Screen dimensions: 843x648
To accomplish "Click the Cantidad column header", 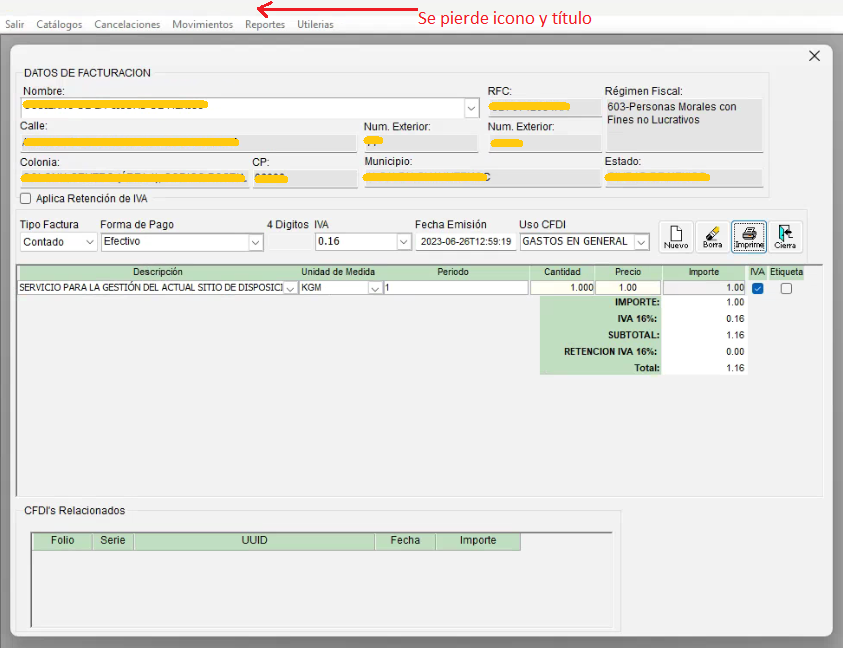I will (x=562, y=272).
